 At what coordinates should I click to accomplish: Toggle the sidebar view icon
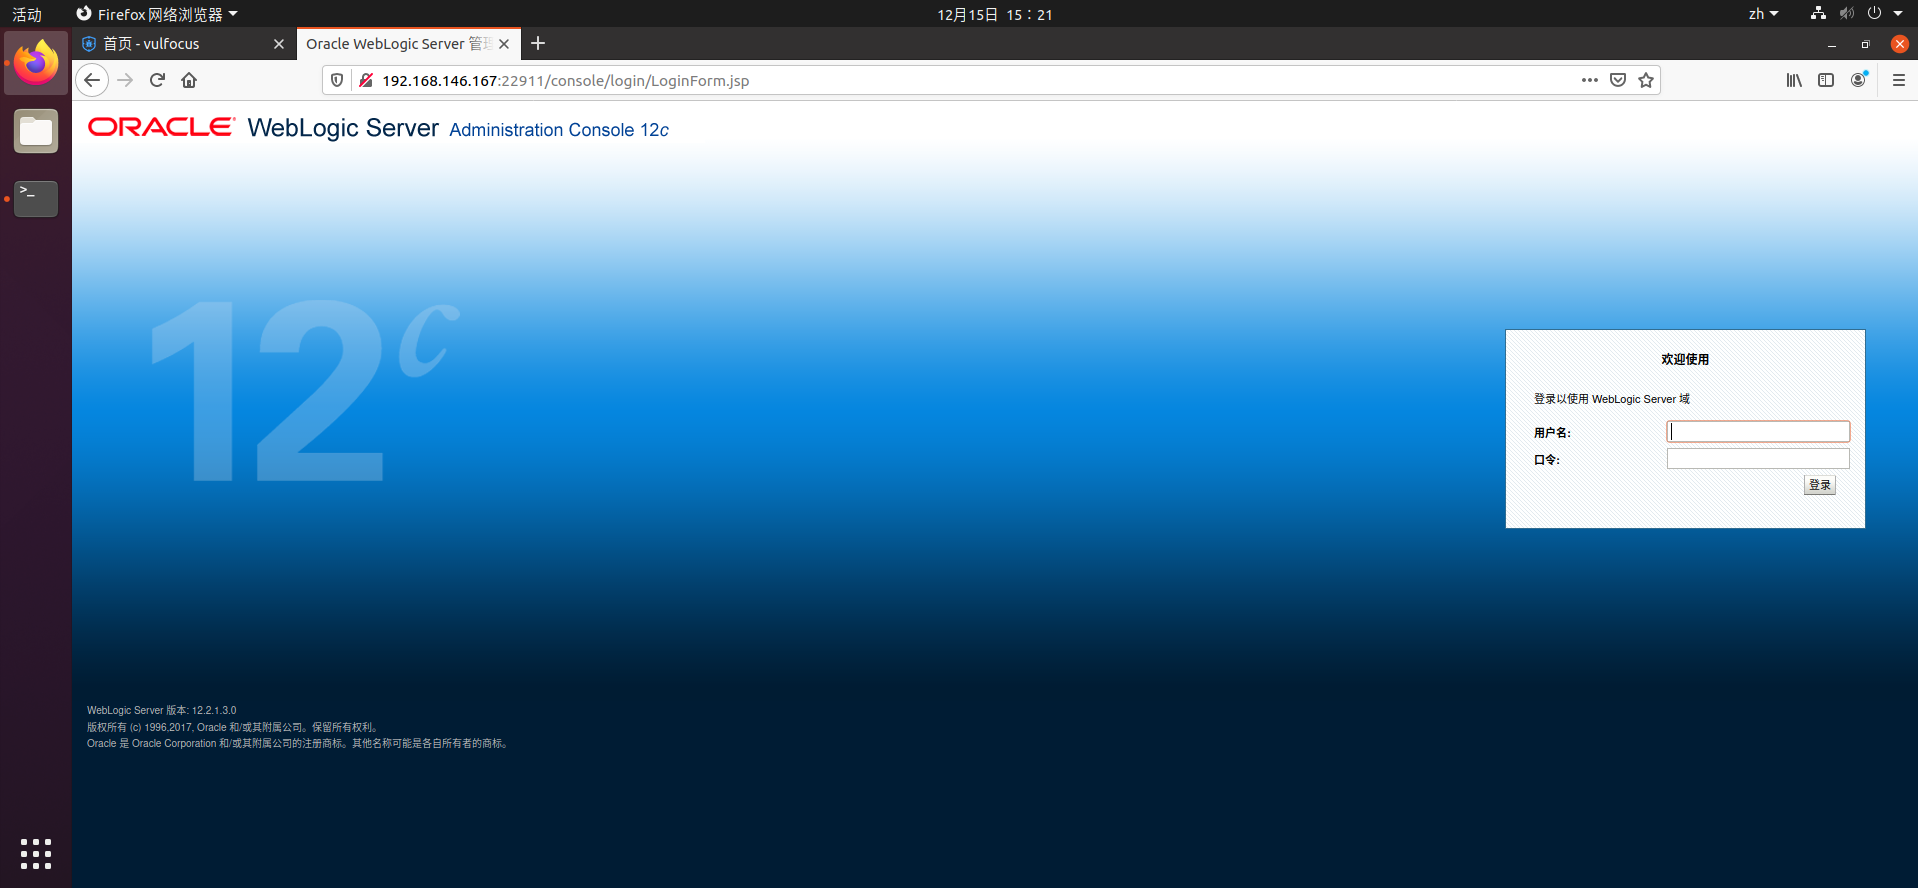(x=1826, y=80)
